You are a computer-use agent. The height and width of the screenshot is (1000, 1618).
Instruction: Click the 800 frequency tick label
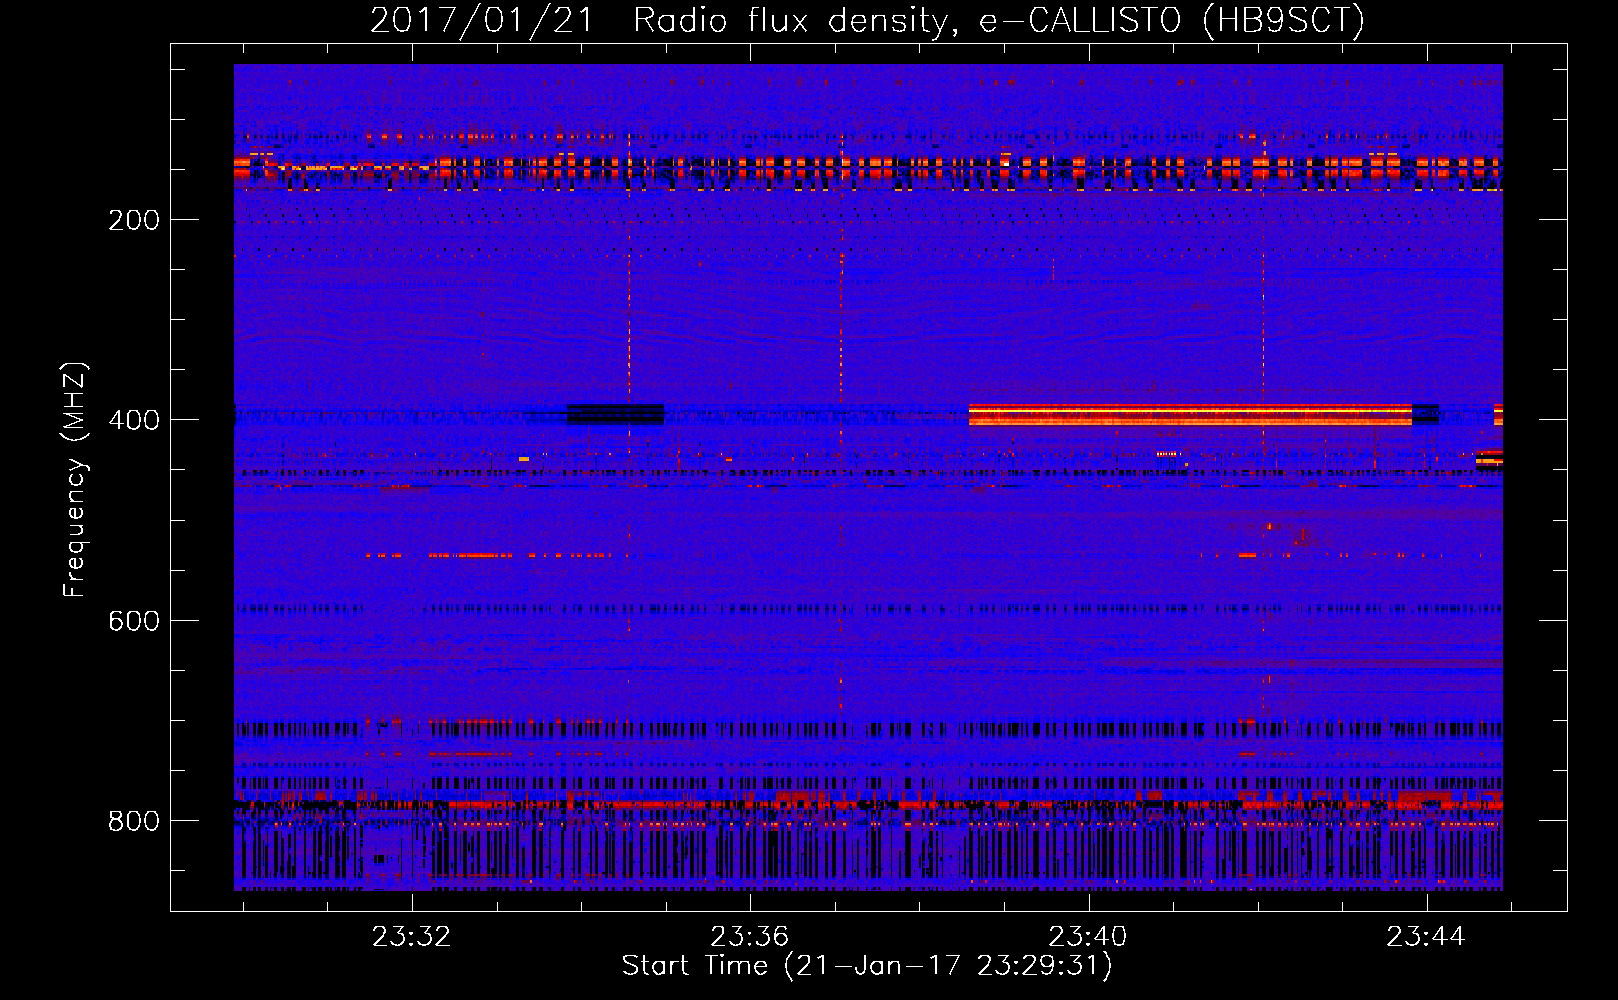[134, 821]
